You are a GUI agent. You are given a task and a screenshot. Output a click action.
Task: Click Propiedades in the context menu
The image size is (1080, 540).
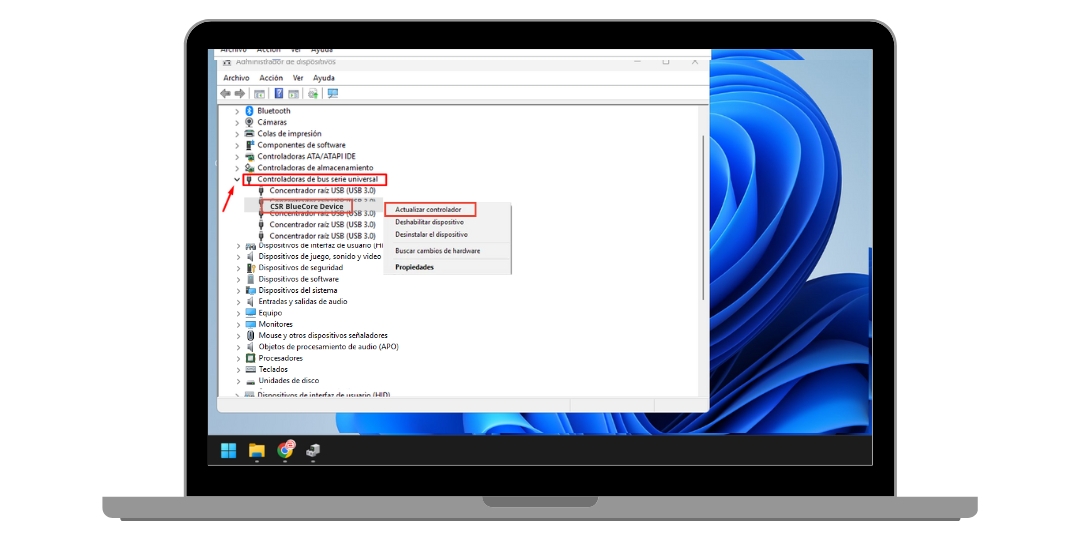(x=414, y=267)
